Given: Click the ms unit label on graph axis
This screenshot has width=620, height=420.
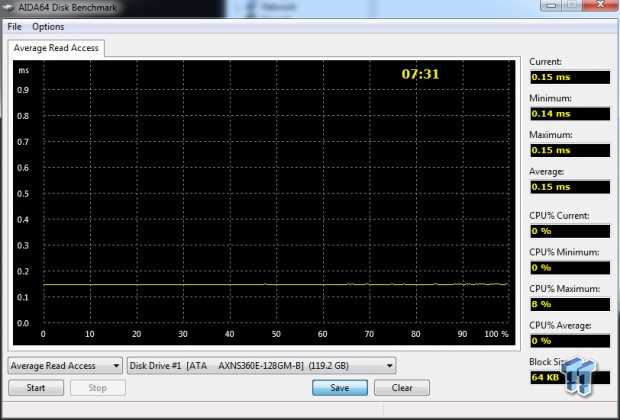Looking at the screenshot, I should pyautogui.click(x=24, y=71).
